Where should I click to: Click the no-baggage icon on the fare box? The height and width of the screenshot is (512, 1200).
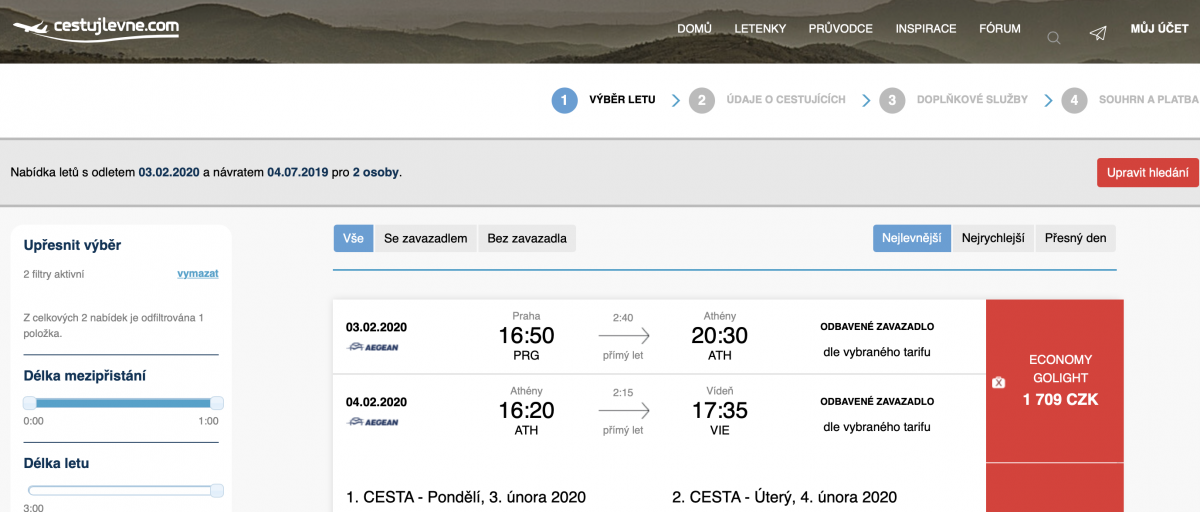(x=997, y=383)
